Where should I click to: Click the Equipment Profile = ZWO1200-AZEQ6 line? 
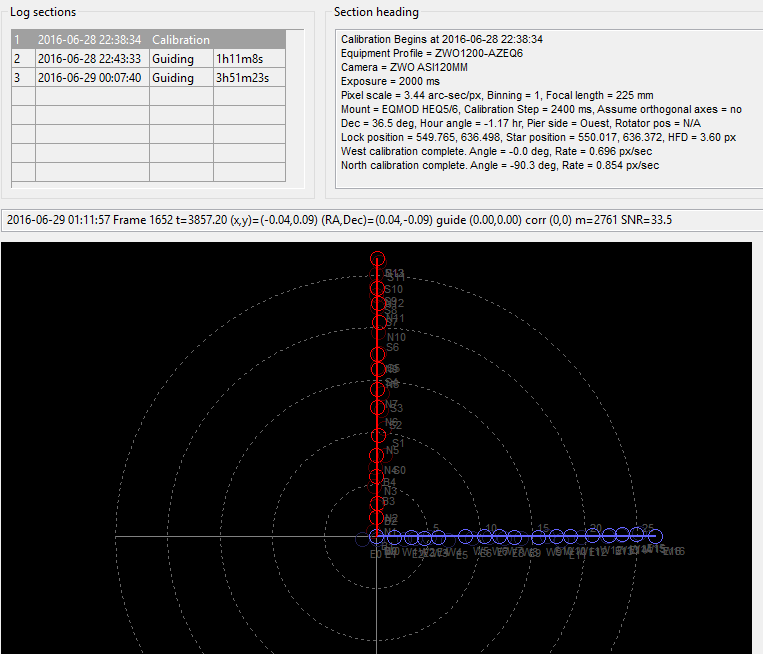(x=432, y=54)
